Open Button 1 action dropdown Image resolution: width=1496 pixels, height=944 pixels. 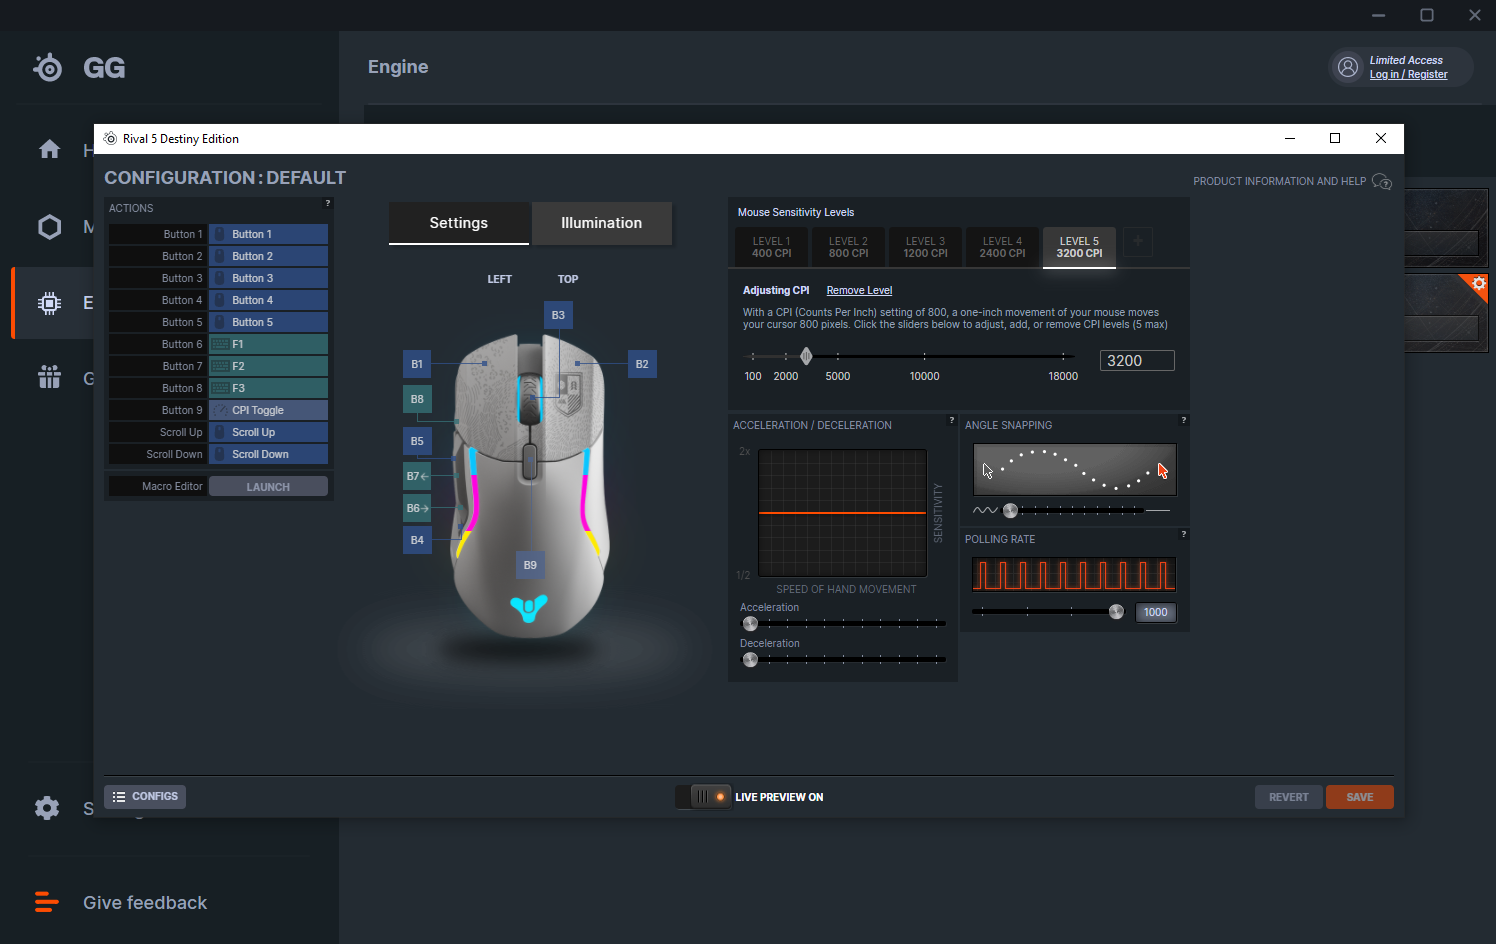tap(268, 234)
